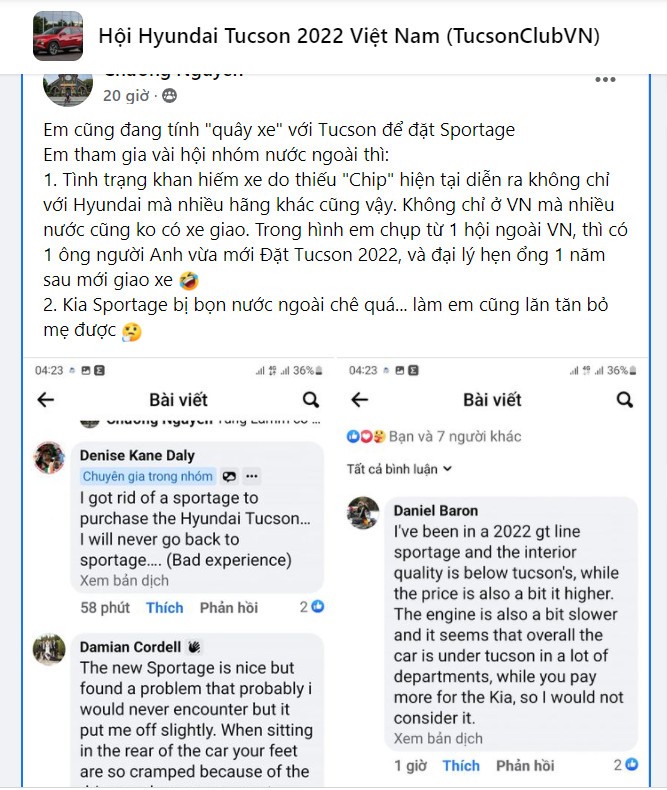Tap back arrow in left Bài viết screenshot
The image size is (667, 790).
(x=46, y=400)
